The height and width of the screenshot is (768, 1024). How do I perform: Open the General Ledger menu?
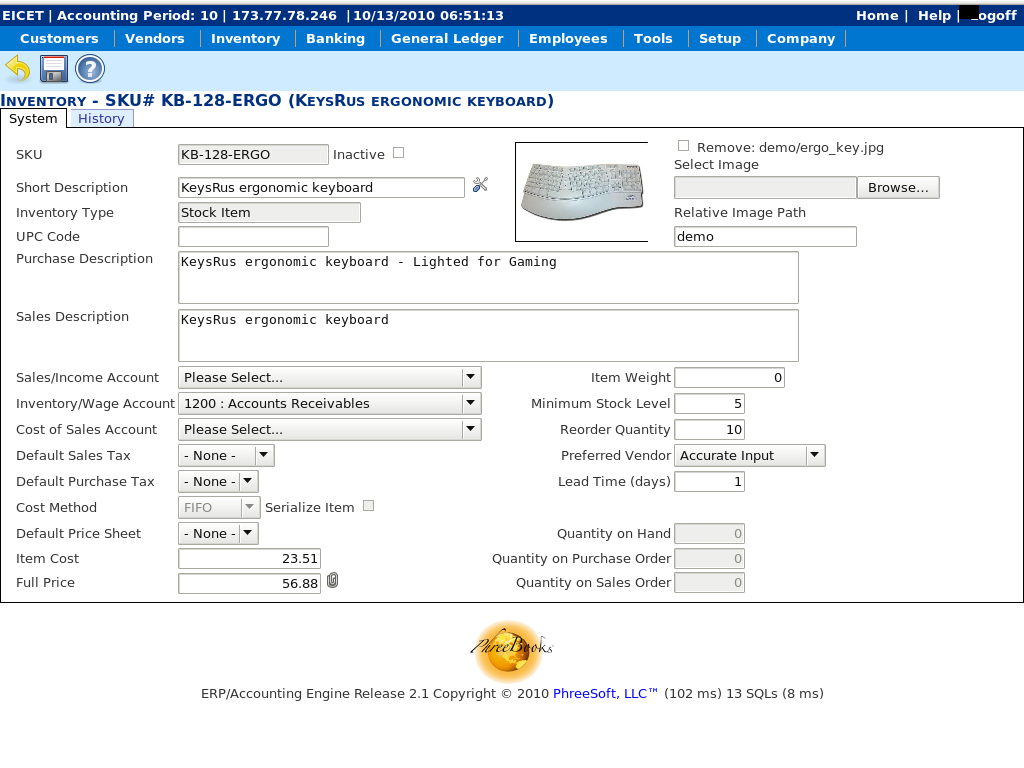coord(447,39)
